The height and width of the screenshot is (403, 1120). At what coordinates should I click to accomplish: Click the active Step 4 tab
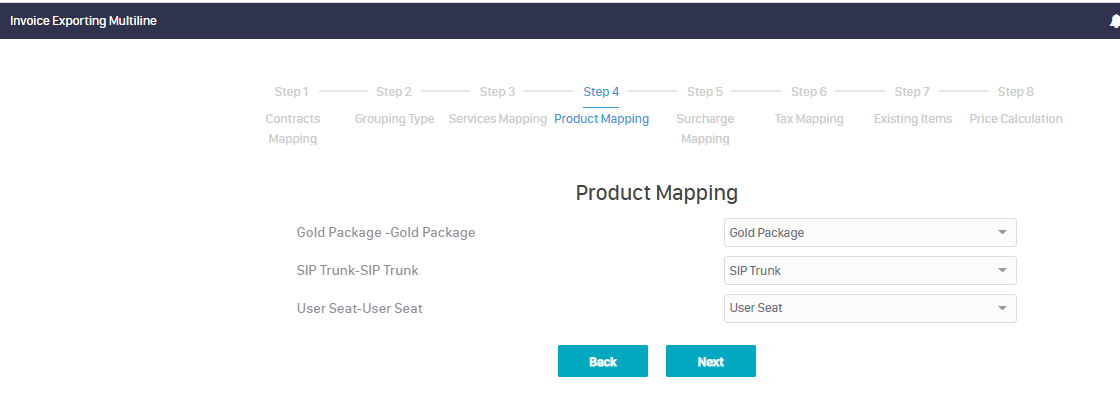601,92
